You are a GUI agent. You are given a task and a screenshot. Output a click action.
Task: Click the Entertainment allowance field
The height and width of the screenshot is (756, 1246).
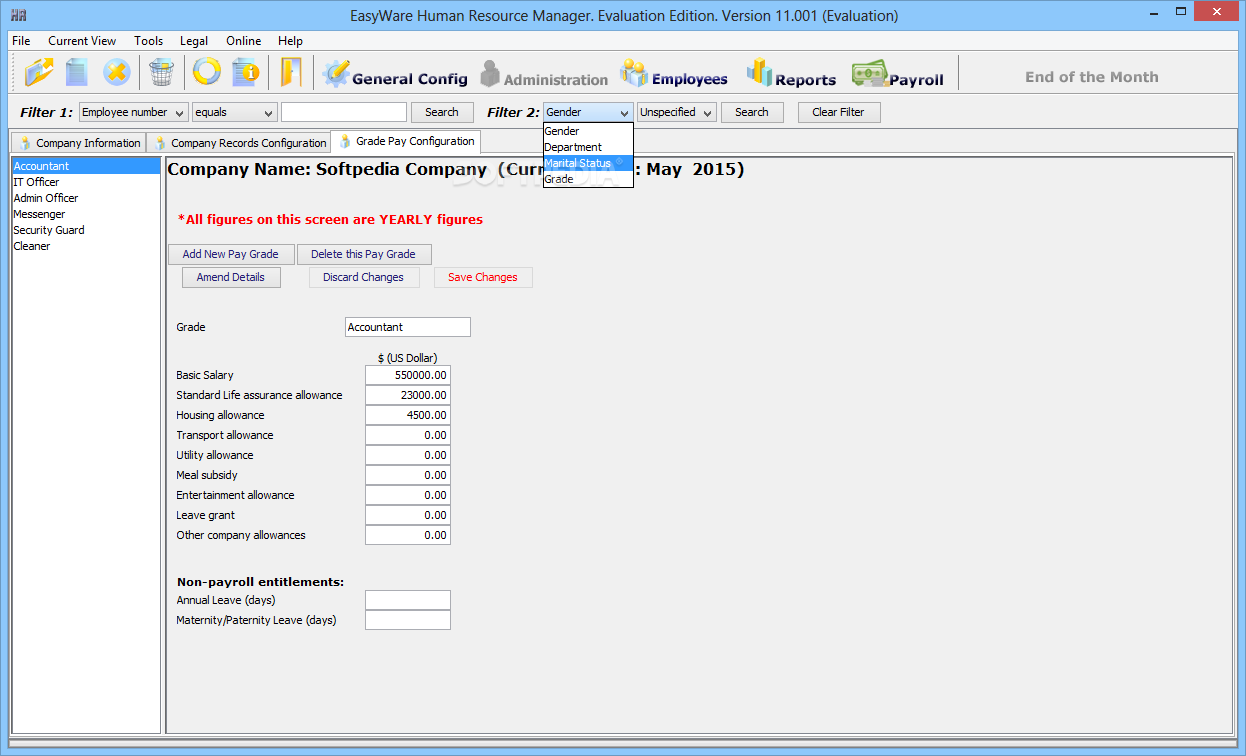pos(408,495)
